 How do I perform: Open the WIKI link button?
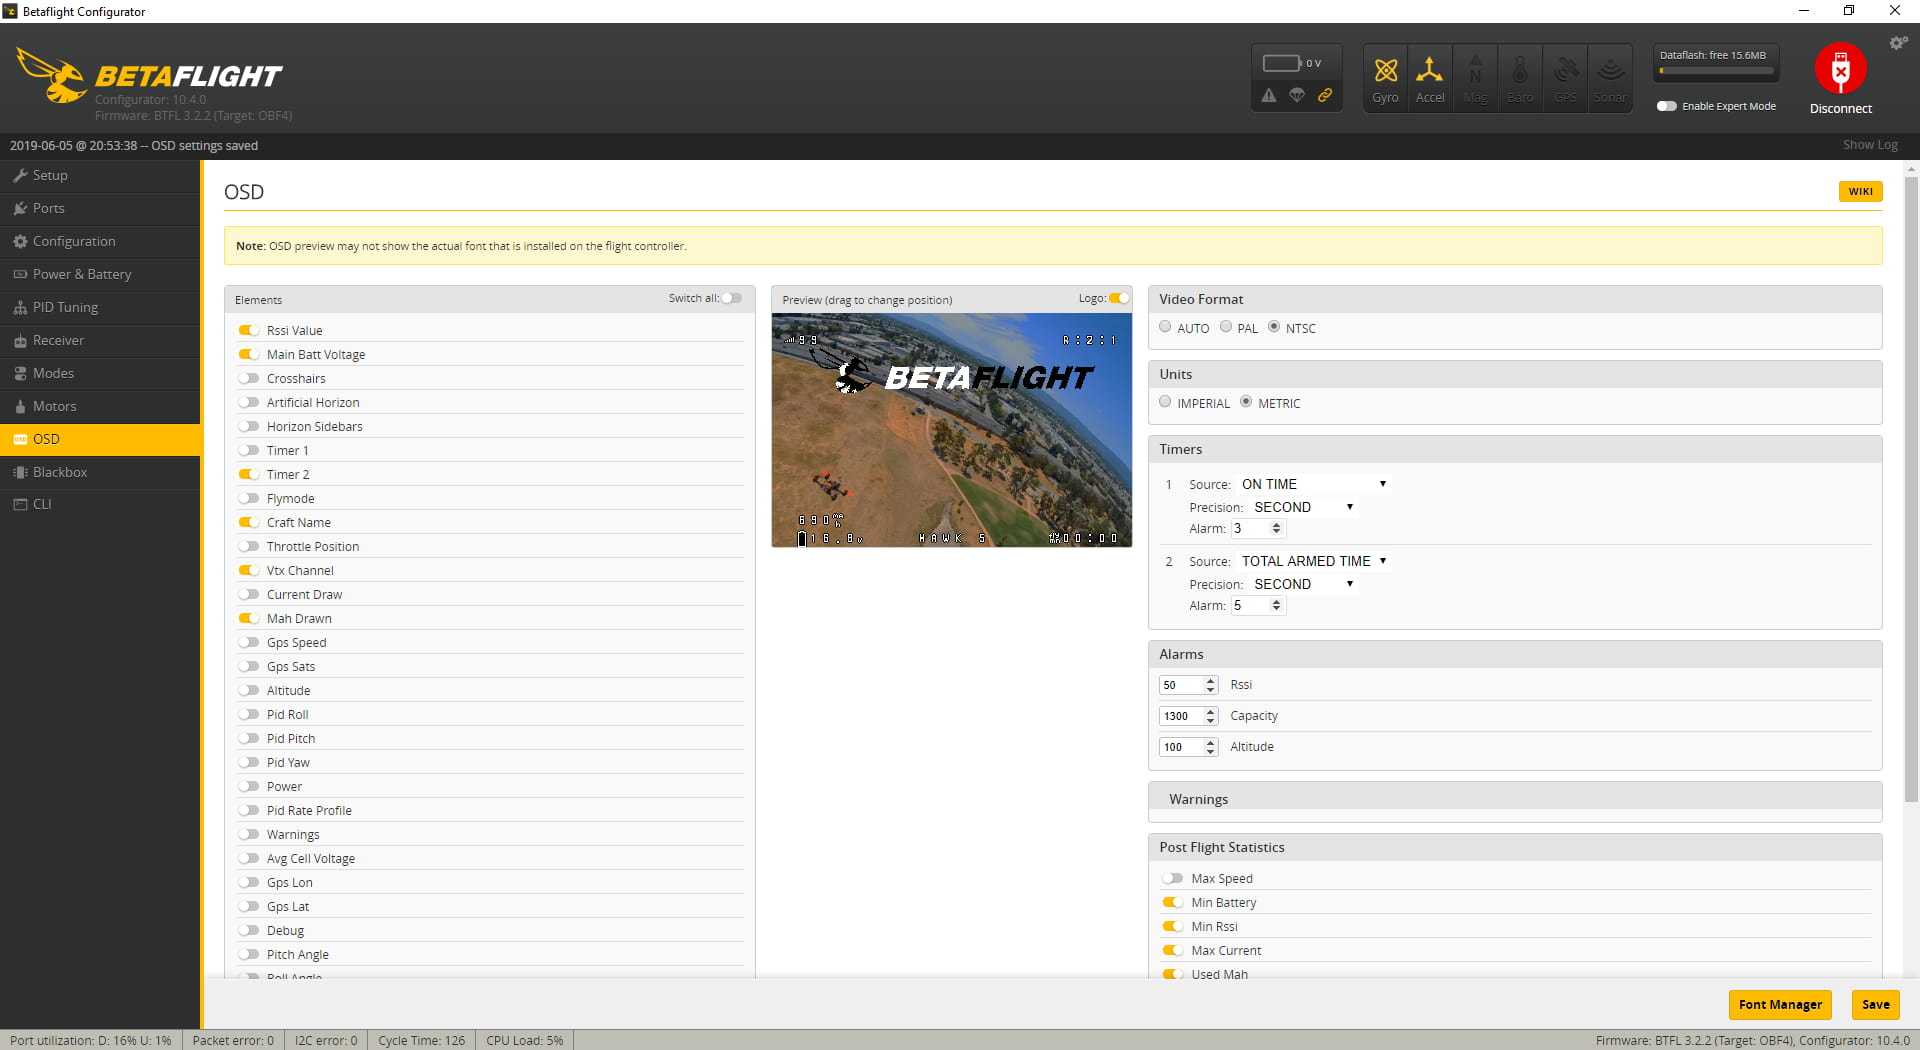click(x=1860, y=191)
